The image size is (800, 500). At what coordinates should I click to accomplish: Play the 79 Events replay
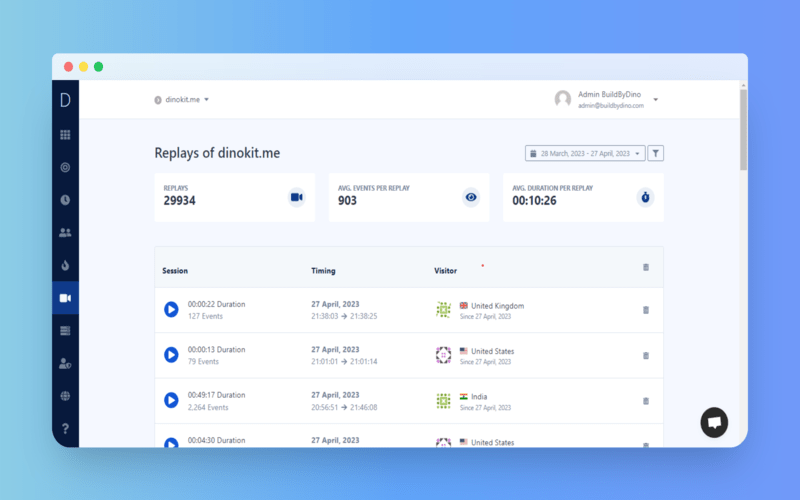coord(171,355)
